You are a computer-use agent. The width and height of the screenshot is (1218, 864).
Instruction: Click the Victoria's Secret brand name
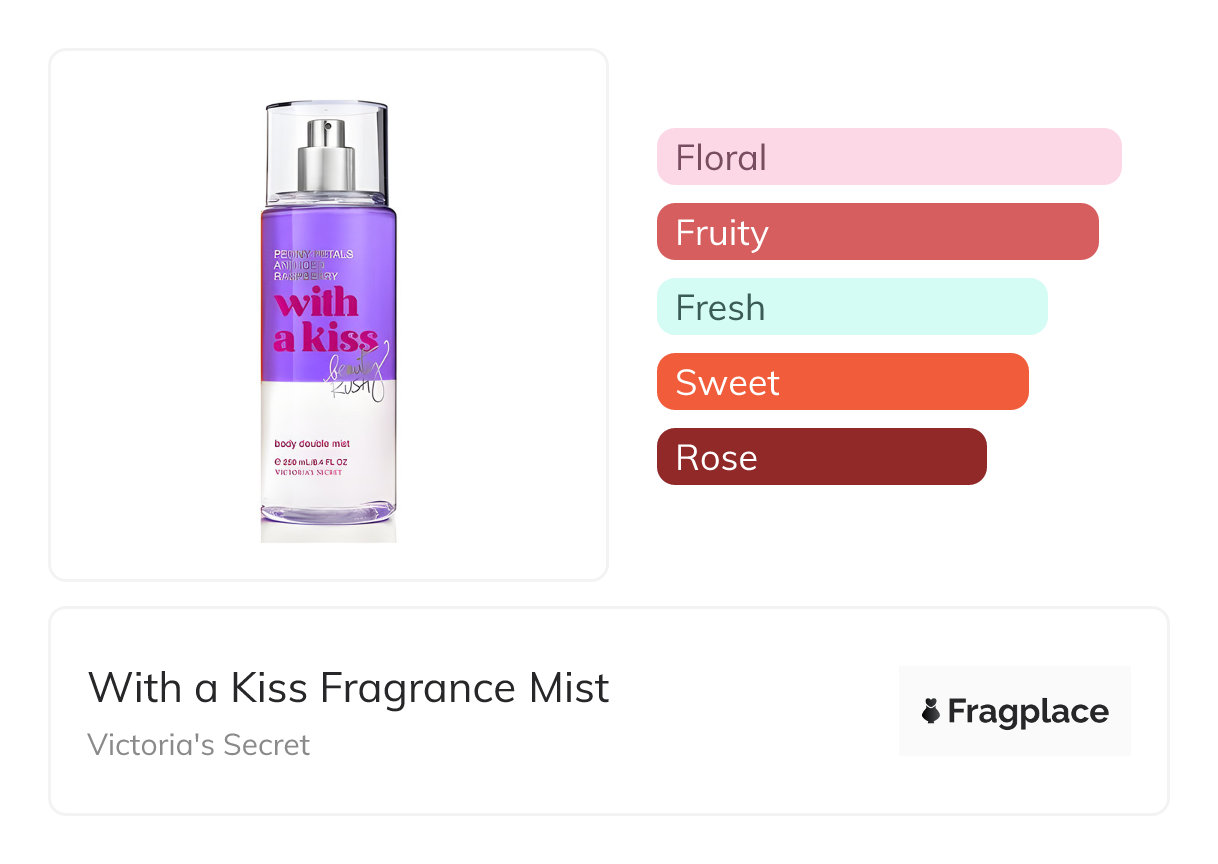[198, 745]
